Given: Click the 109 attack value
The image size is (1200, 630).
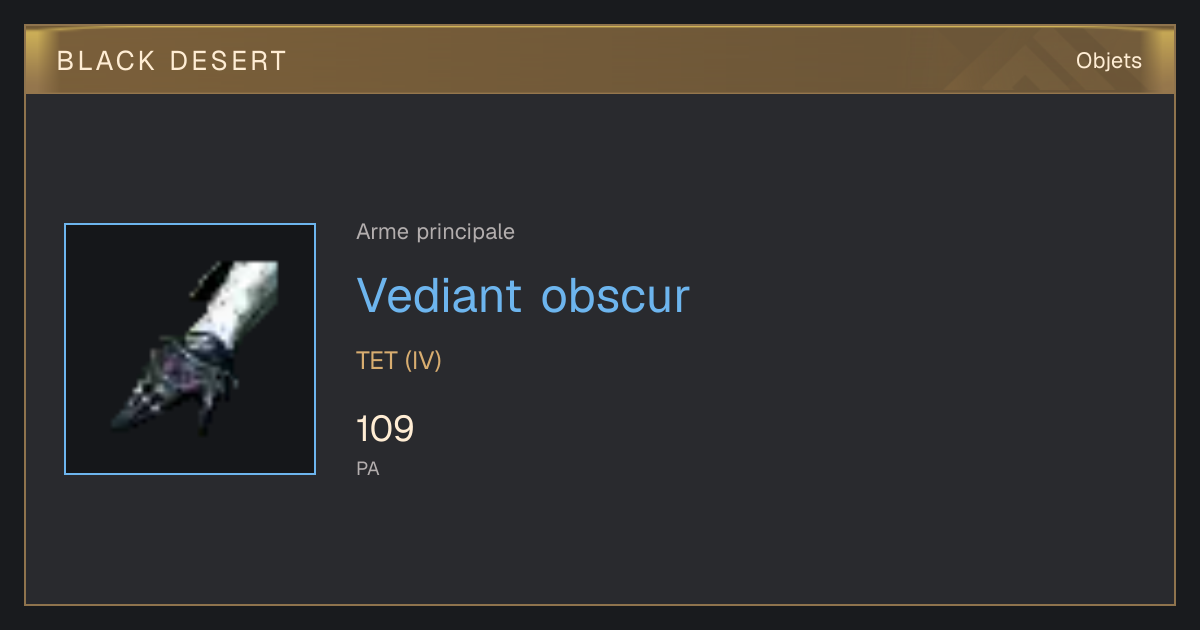Looking at the screenshot, I should pyautogui.click(x=385, y=429).
